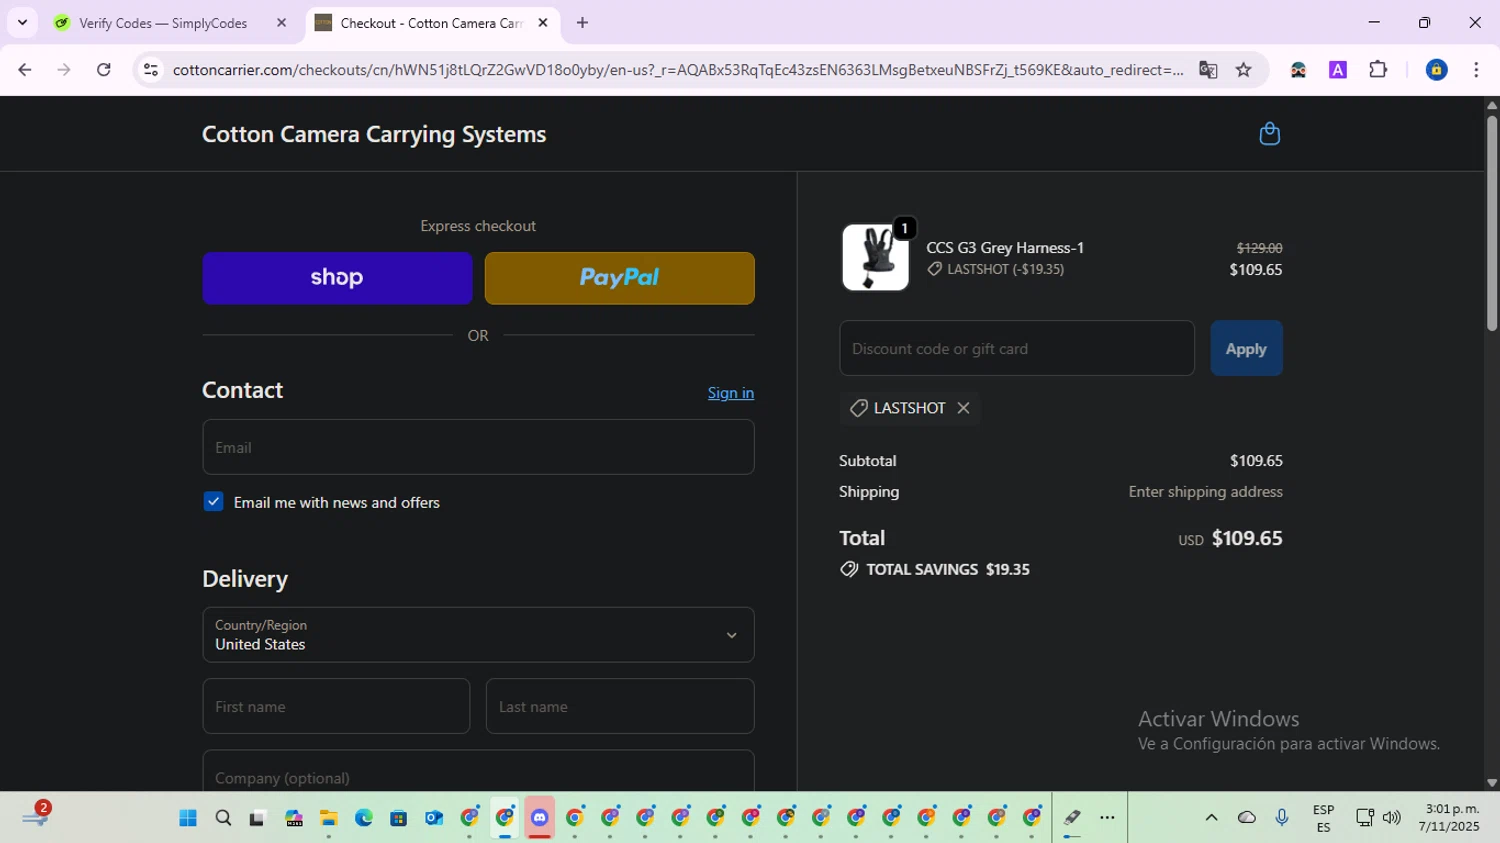Open Microsoft Store from taskbar

(x=398, y=818)
